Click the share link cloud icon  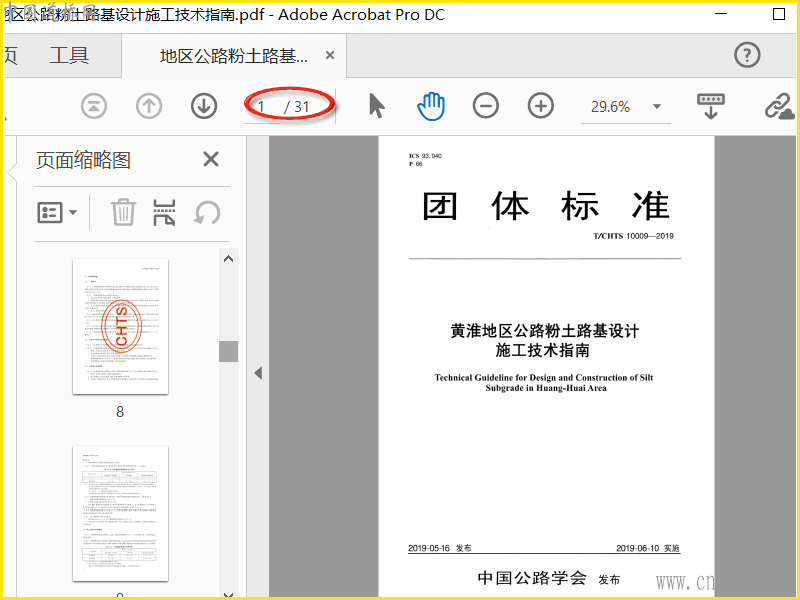(x=779, y=107)
